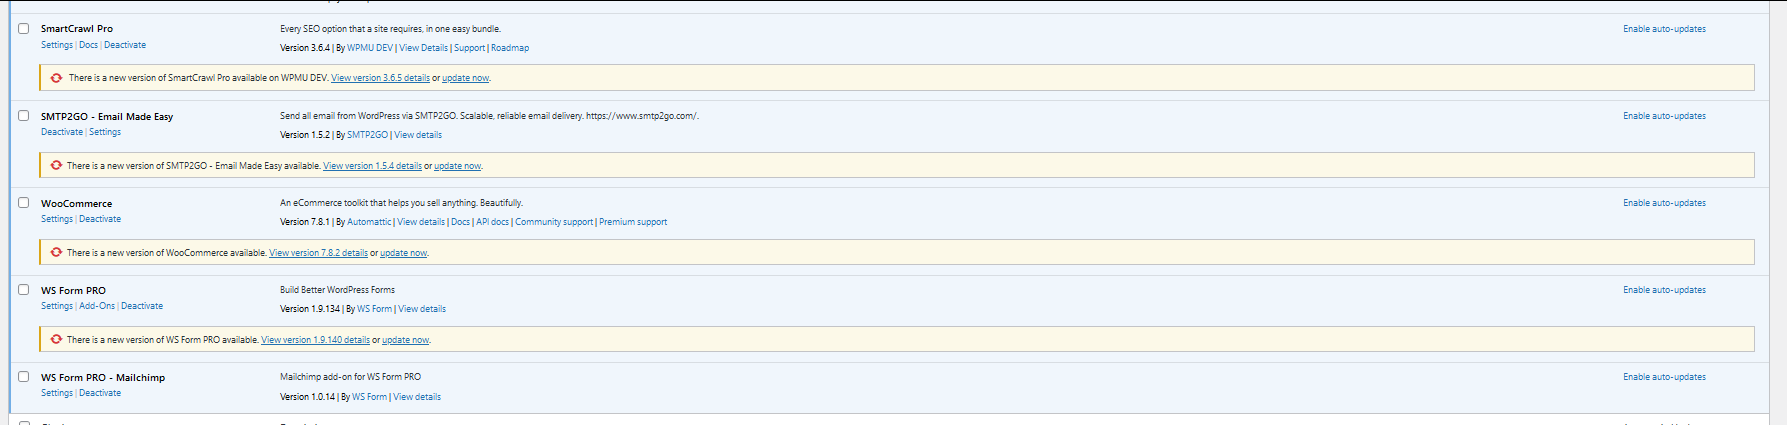View version 3.6.5 details for SmartCrawl
The image size is (1787, 425).
pyautogui.click(x=380, y=78)
